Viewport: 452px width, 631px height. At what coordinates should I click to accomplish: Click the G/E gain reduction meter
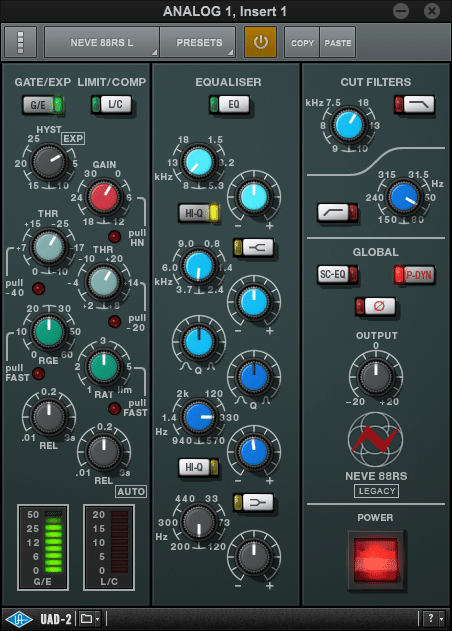43,548
